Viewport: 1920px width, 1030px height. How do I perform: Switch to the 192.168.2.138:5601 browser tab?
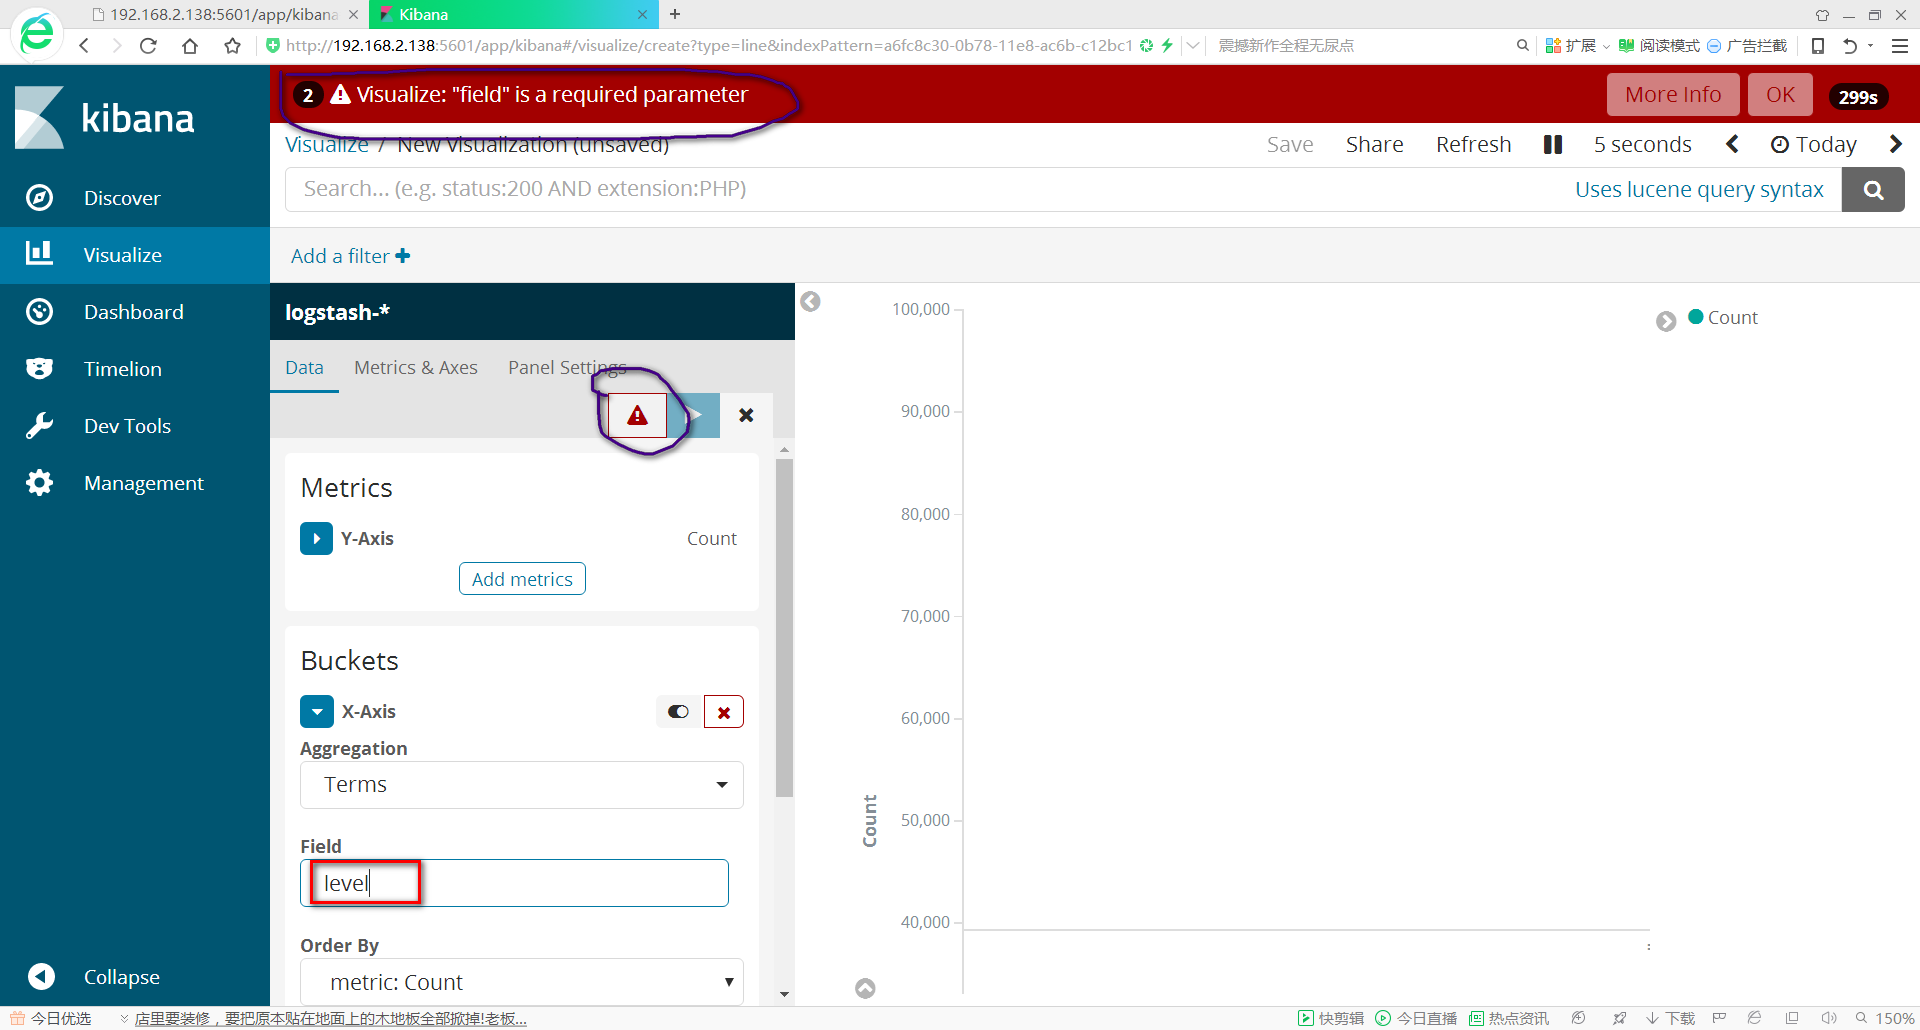224,14
